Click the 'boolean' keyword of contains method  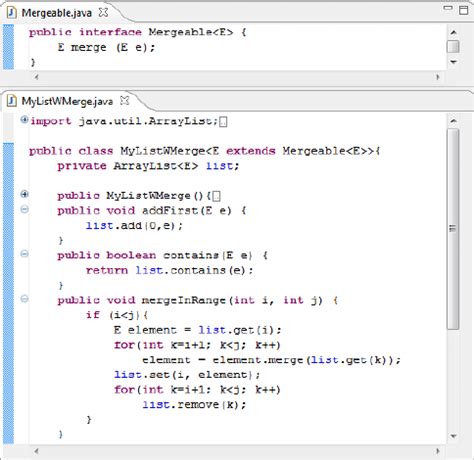[131, 255]
